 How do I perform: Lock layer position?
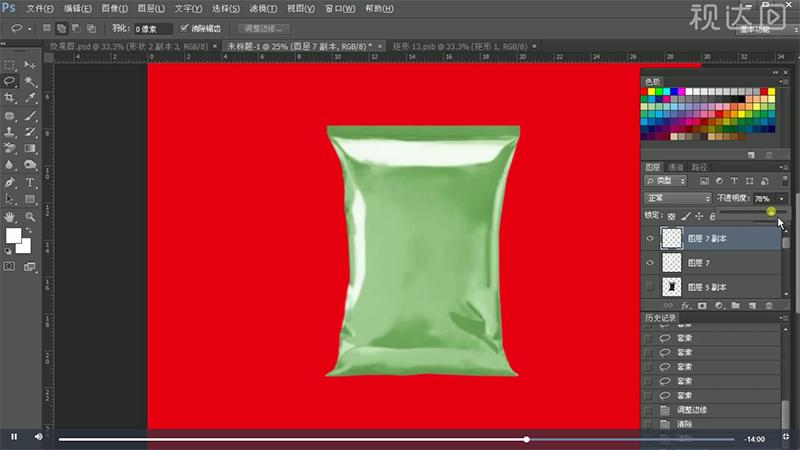tap(699, 216)
